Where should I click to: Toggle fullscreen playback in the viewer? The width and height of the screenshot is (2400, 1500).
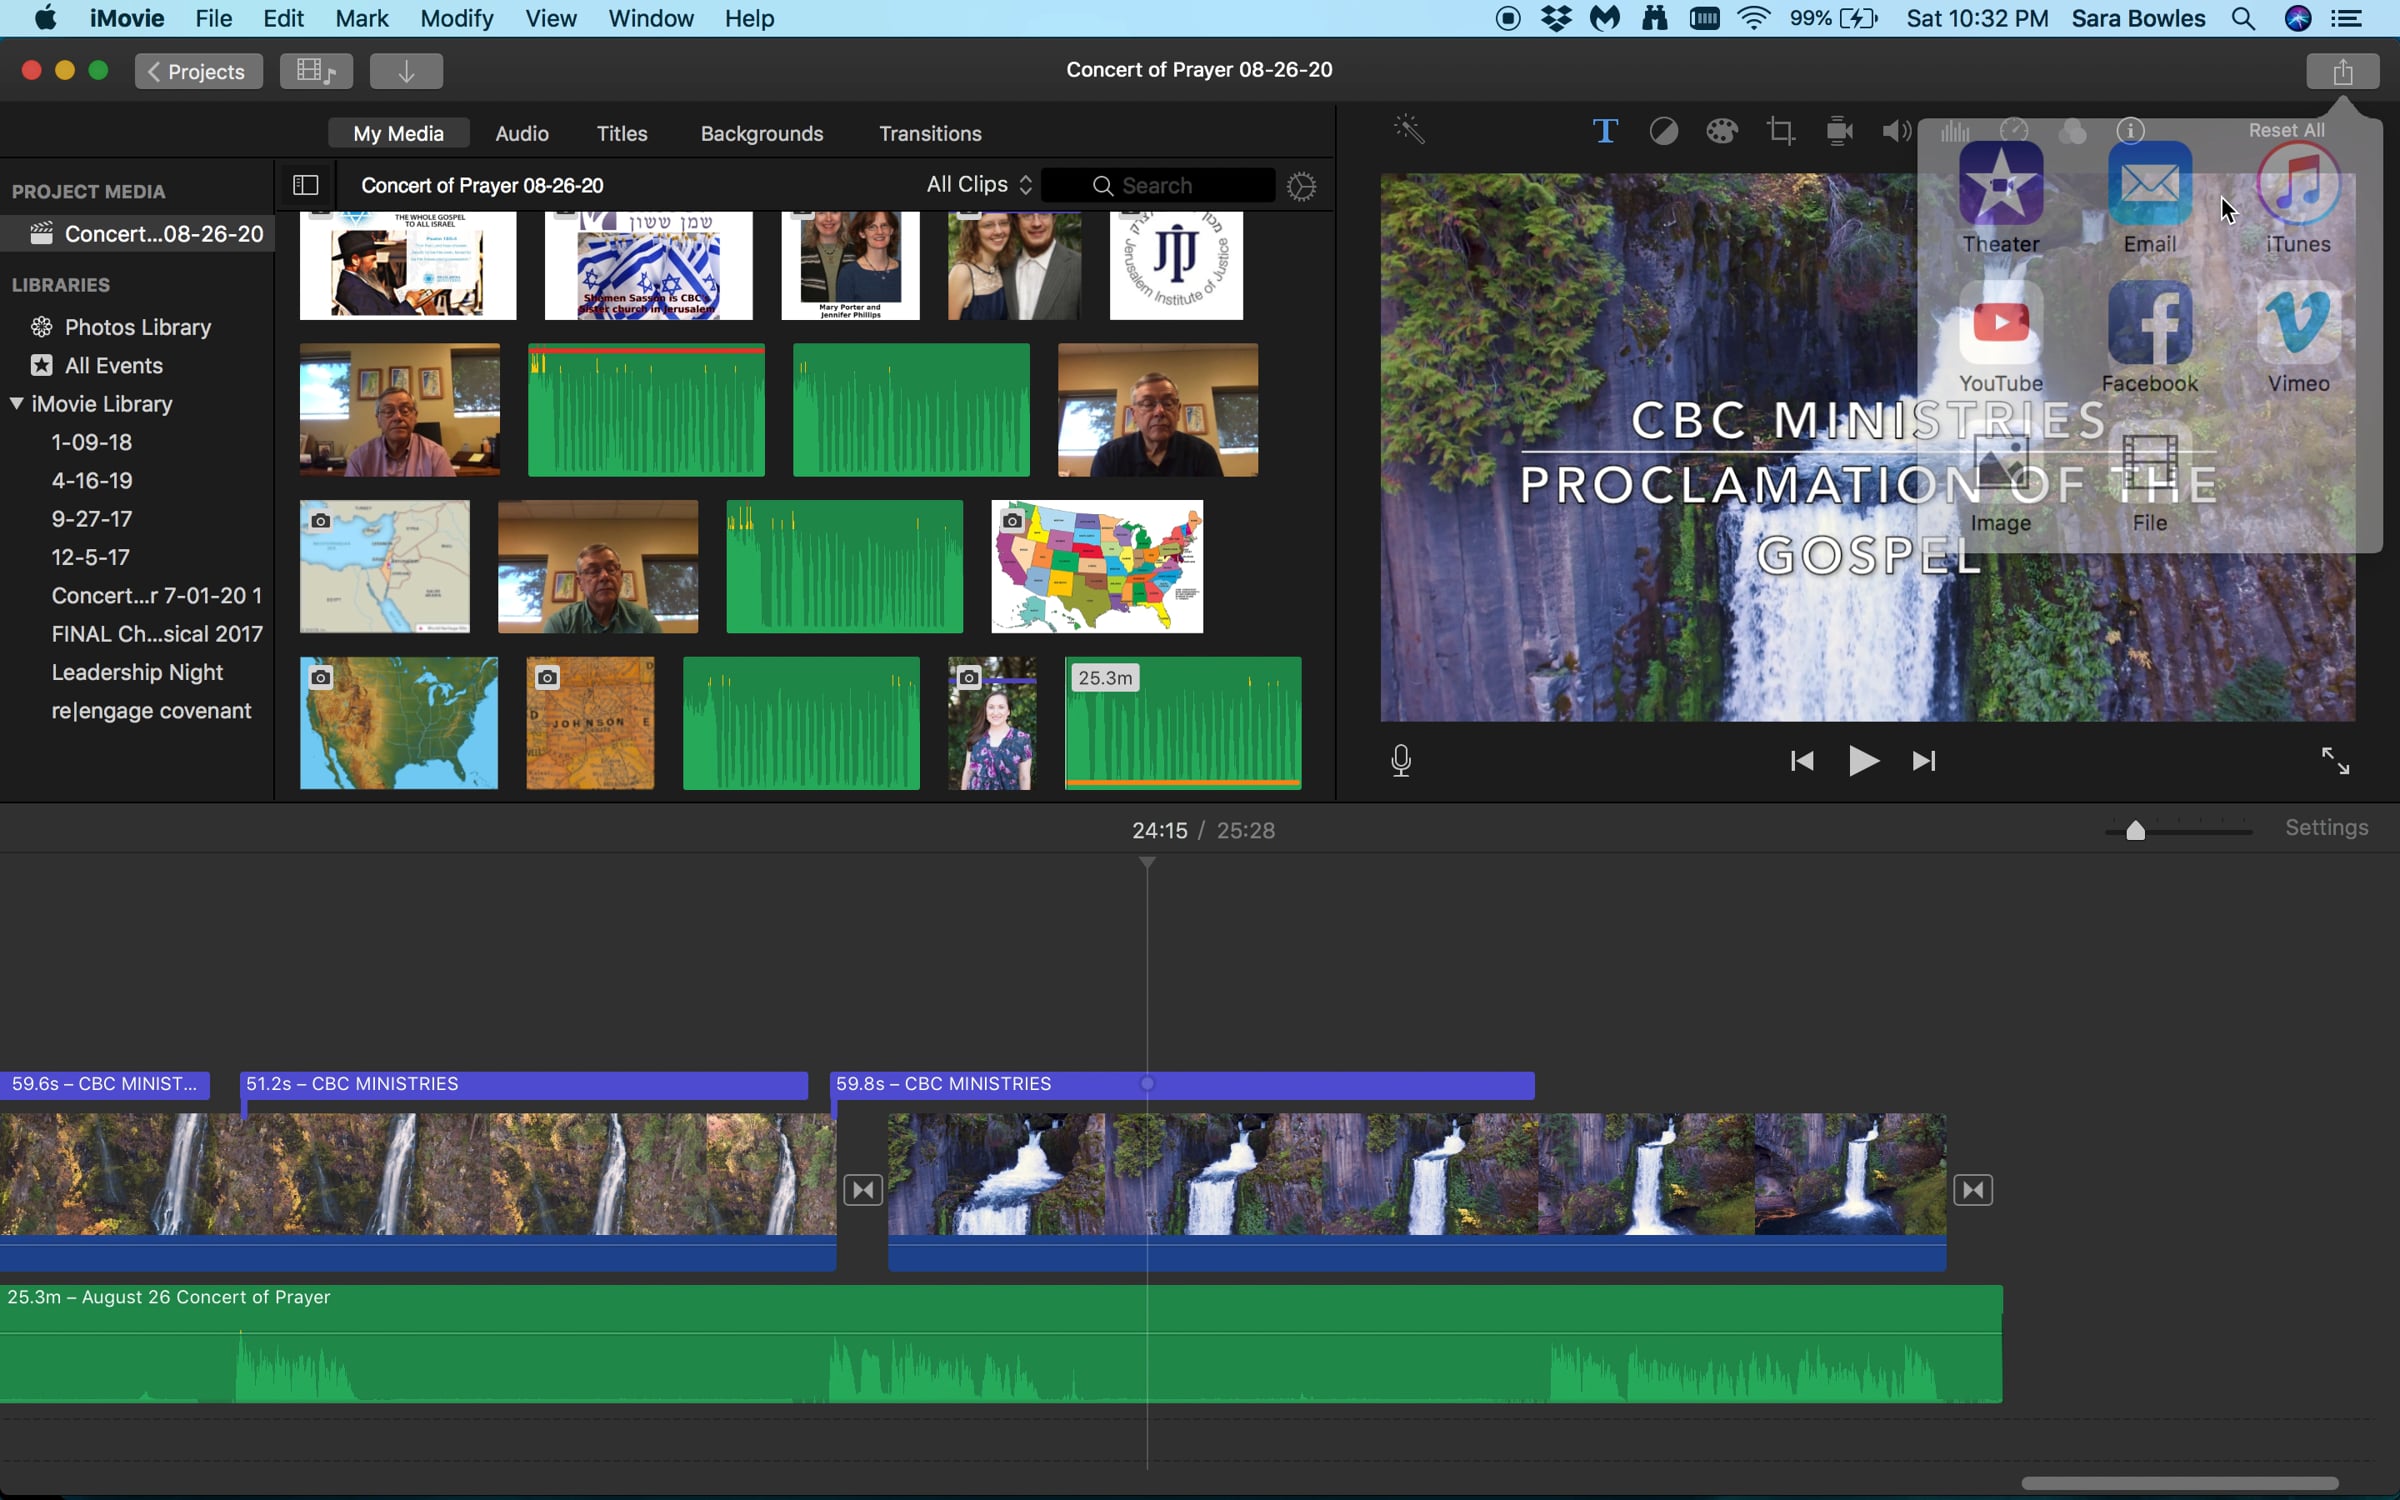[2335, 761]
